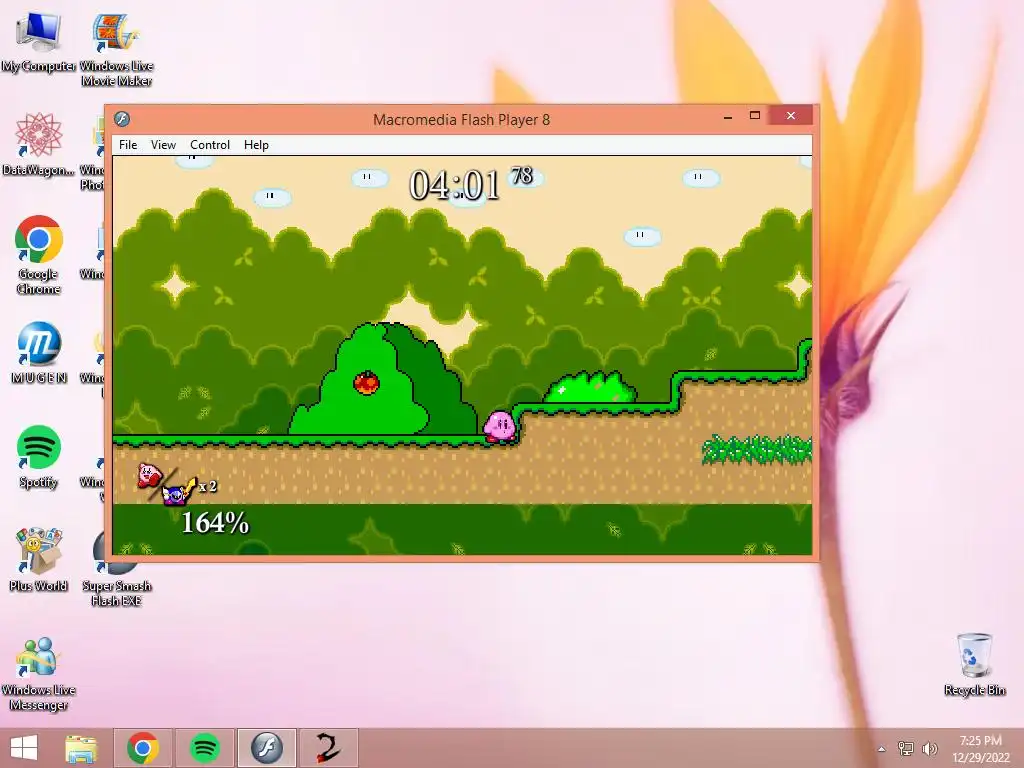This screenshot has width=1024, height=768.
Task: Click the red tomato on the bush
Action: (366, 382)
